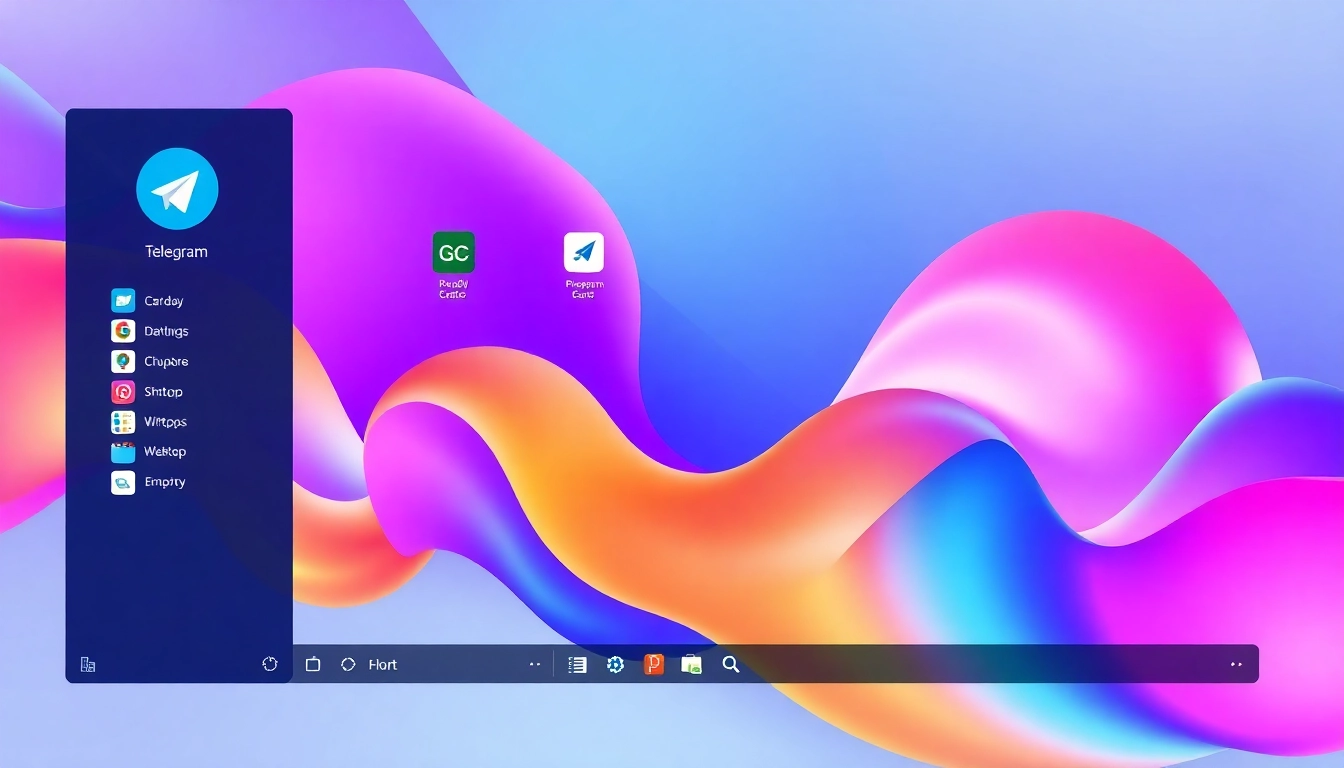Click the large Telegram paper plane logo
This screenshot has height=768, width=1344.
[x=177, y=189]
